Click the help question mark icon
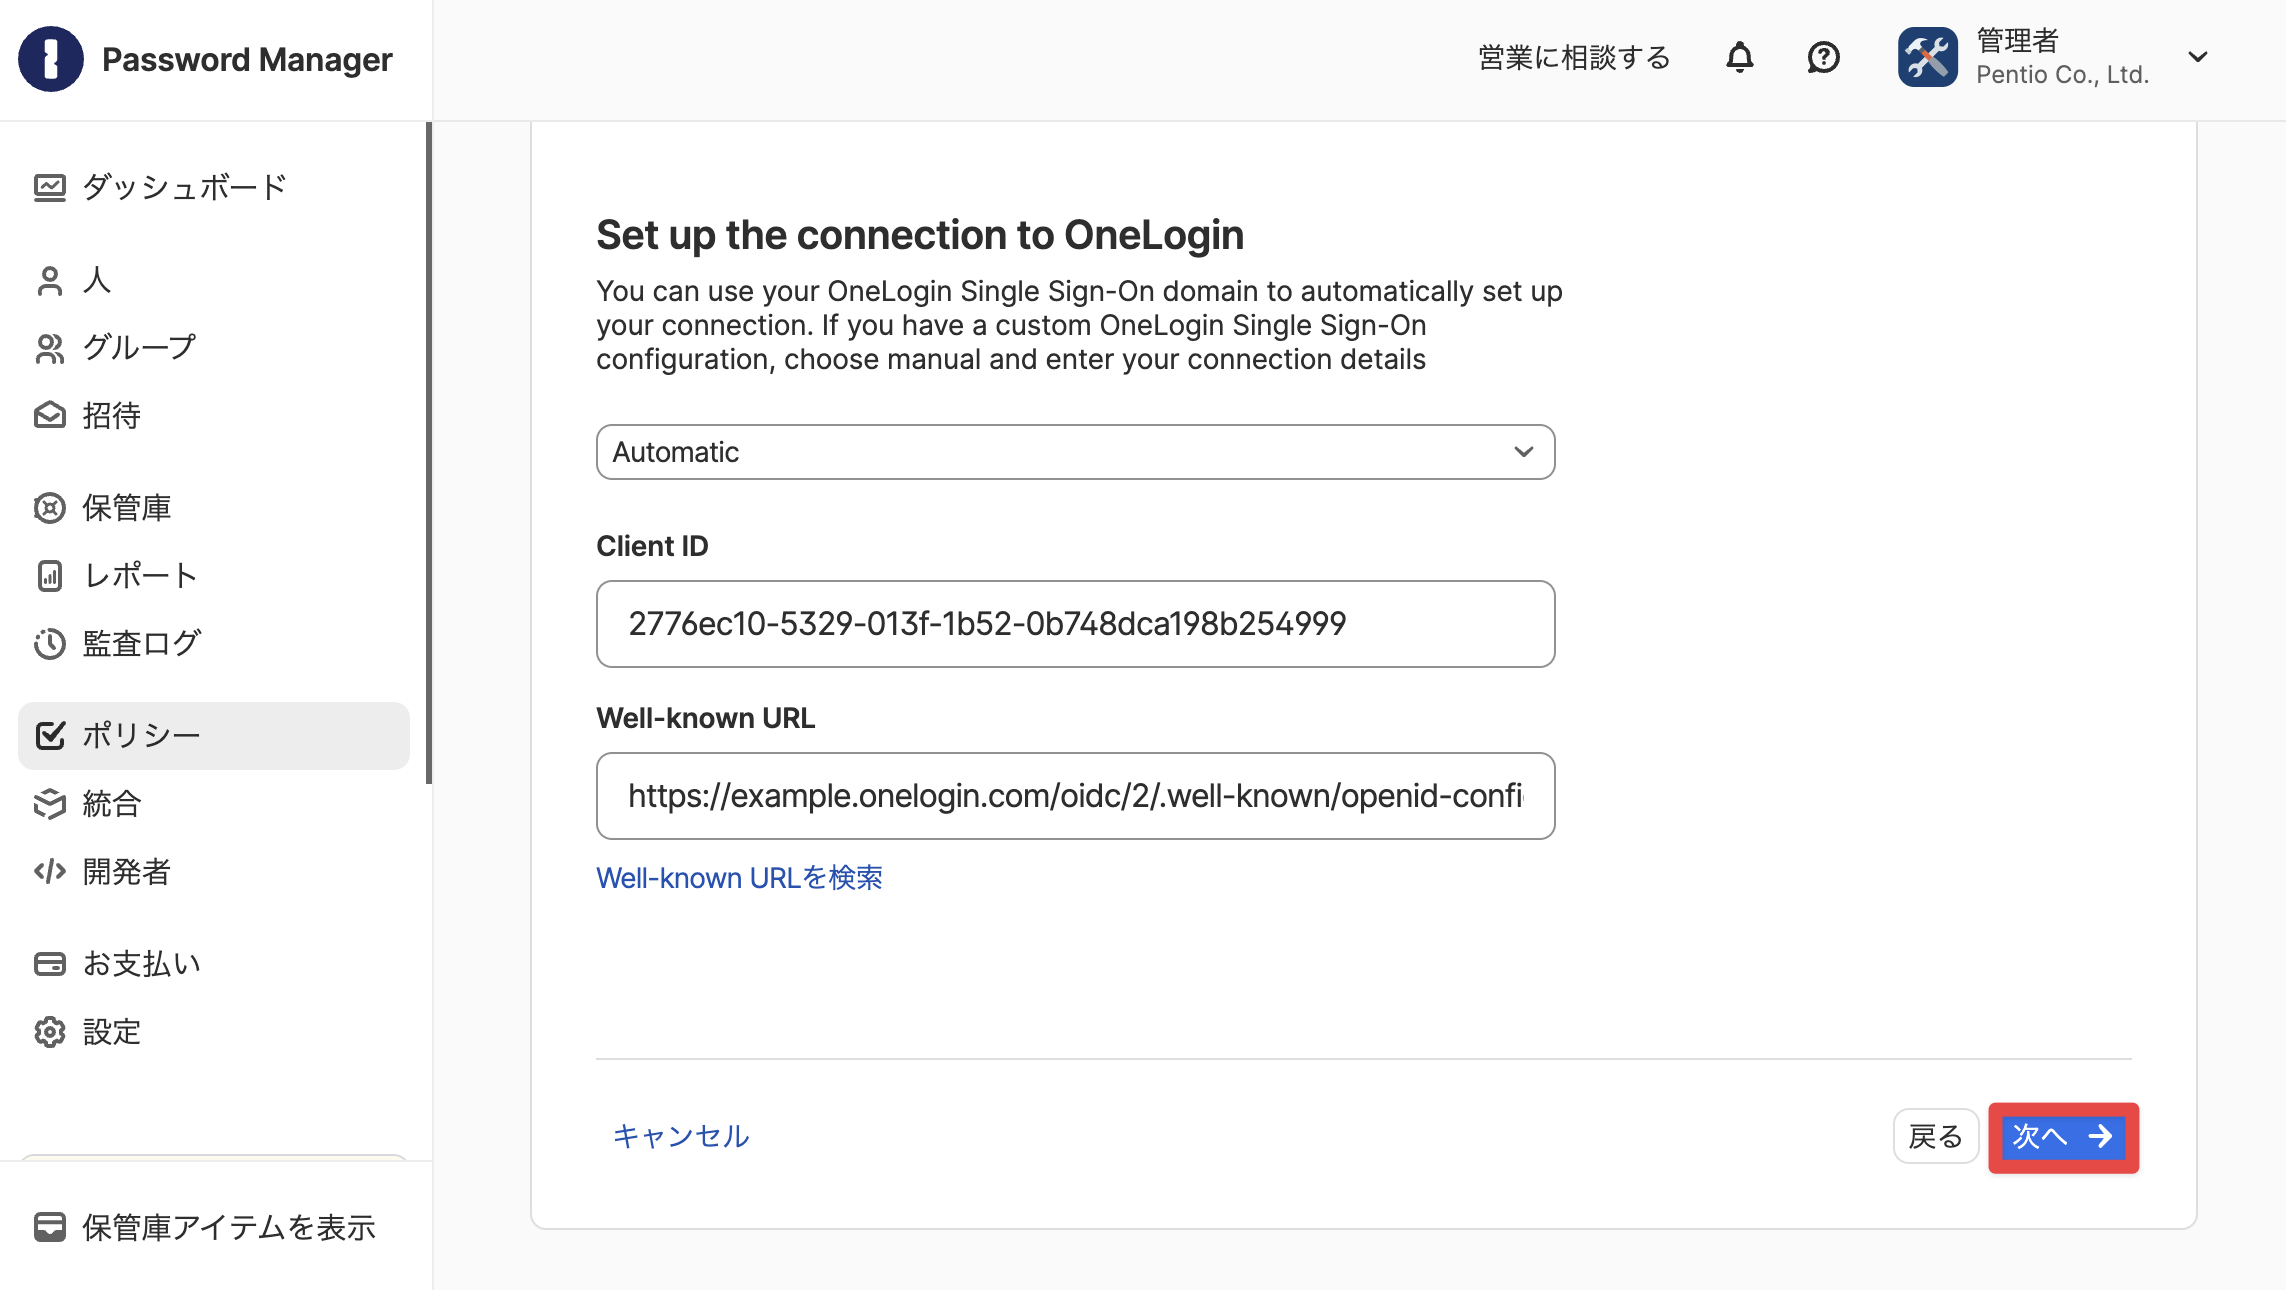 point(1824,57)
